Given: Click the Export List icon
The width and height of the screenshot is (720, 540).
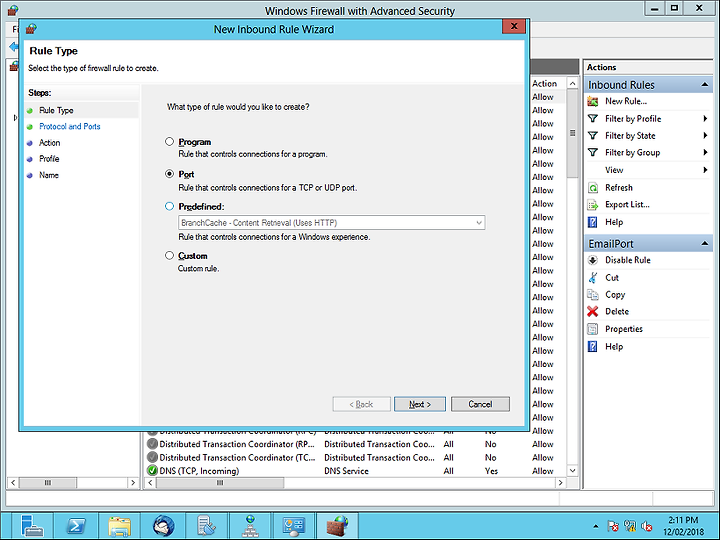Looking at the screenshot, I should (593, 205).
